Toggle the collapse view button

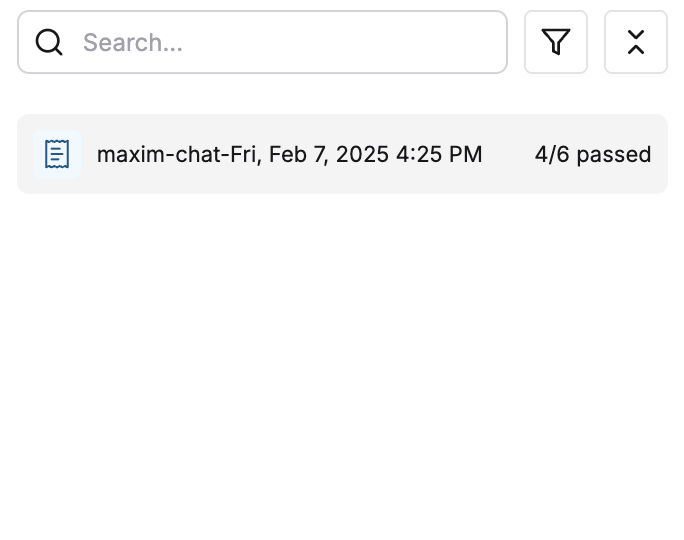636,42
